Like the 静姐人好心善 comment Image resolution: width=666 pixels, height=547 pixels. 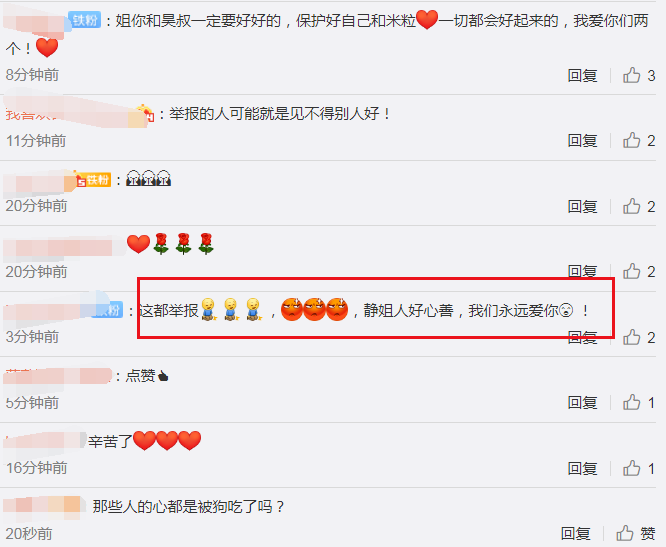(x=639, y=337)
